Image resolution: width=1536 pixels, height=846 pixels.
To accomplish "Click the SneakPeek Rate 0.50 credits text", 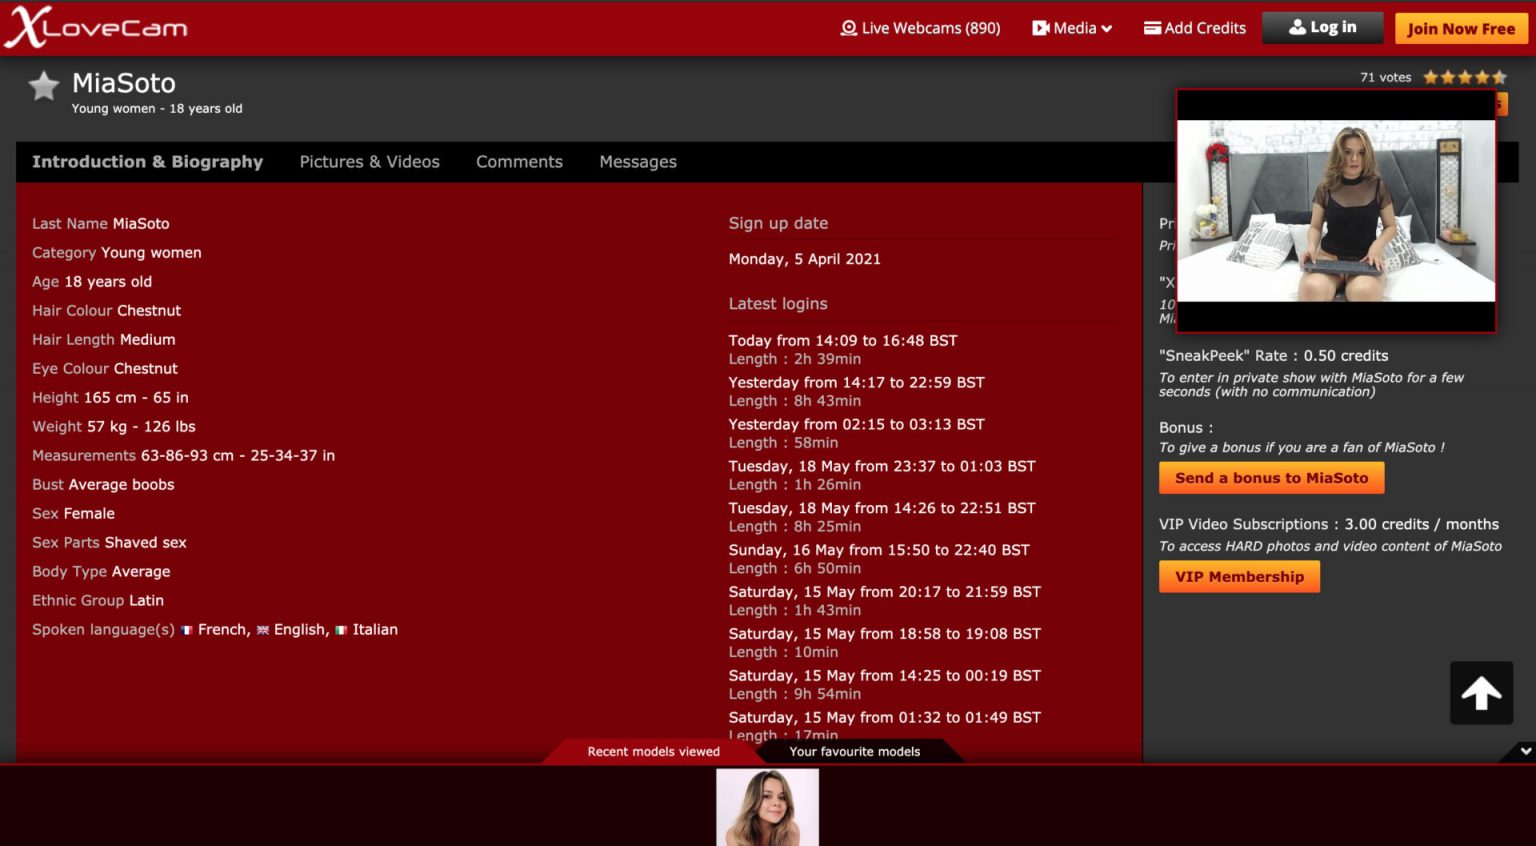I will pyautogui.click(x=1274, y=356).
